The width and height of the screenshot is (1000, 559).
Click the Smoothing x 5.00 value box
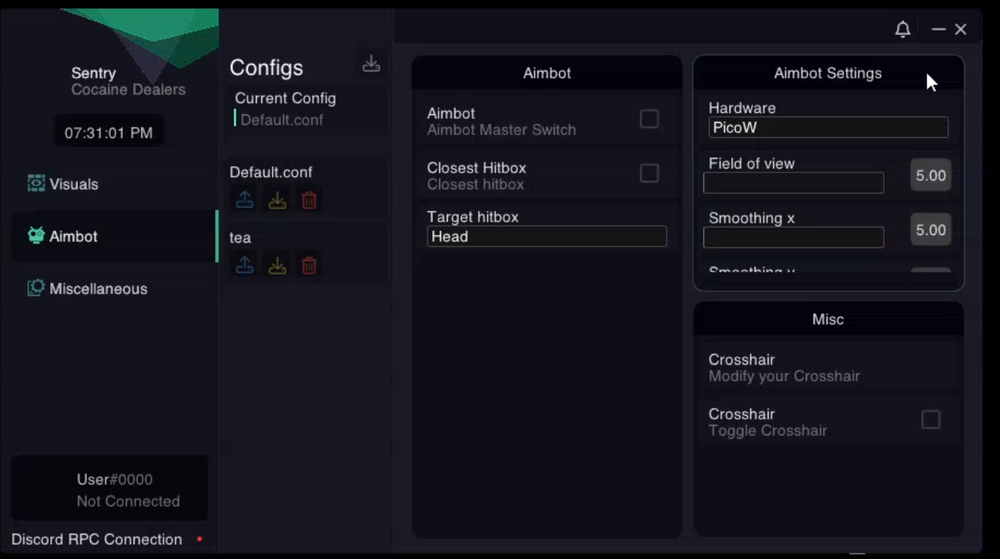point(930,229)
